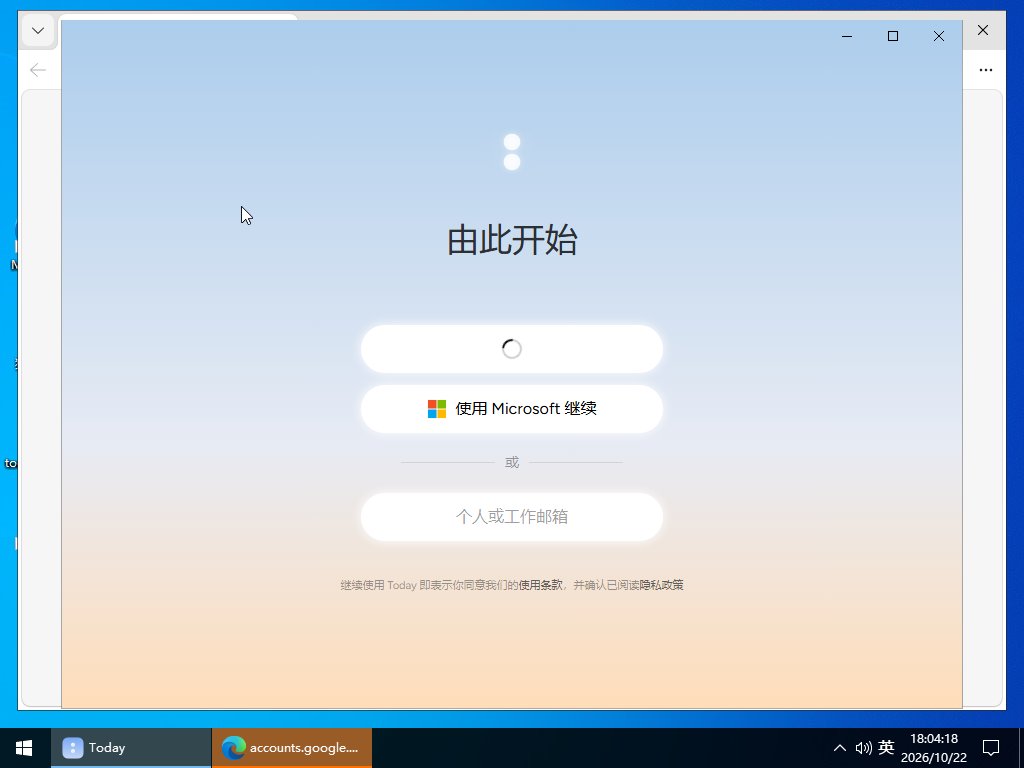The width and height of the screenshot is (1024, 768).
Task: Click the back arrow in background window
Action: (x=38, y=70)
